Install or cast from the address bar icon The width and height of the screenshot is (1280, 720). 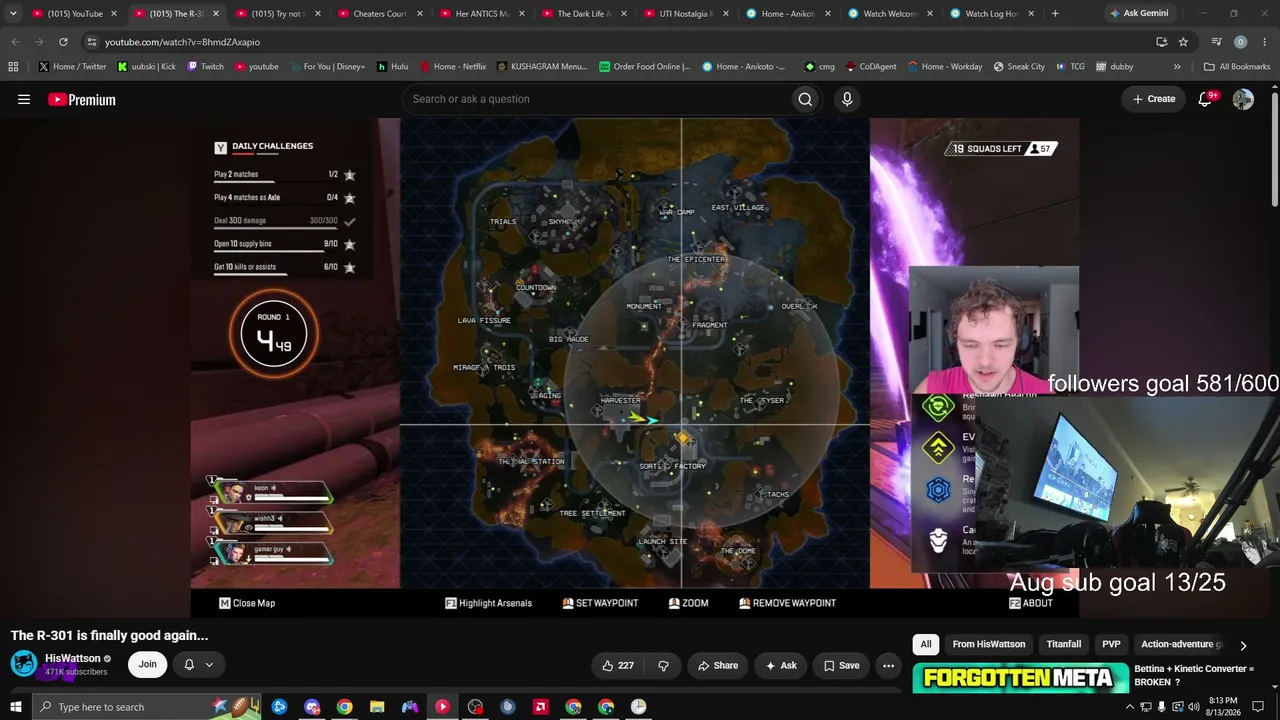1161,42
